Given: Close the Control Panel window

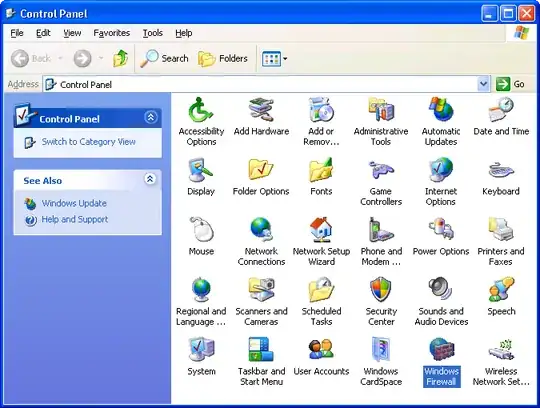Looking at the screenshot, I should pos(527,14).
